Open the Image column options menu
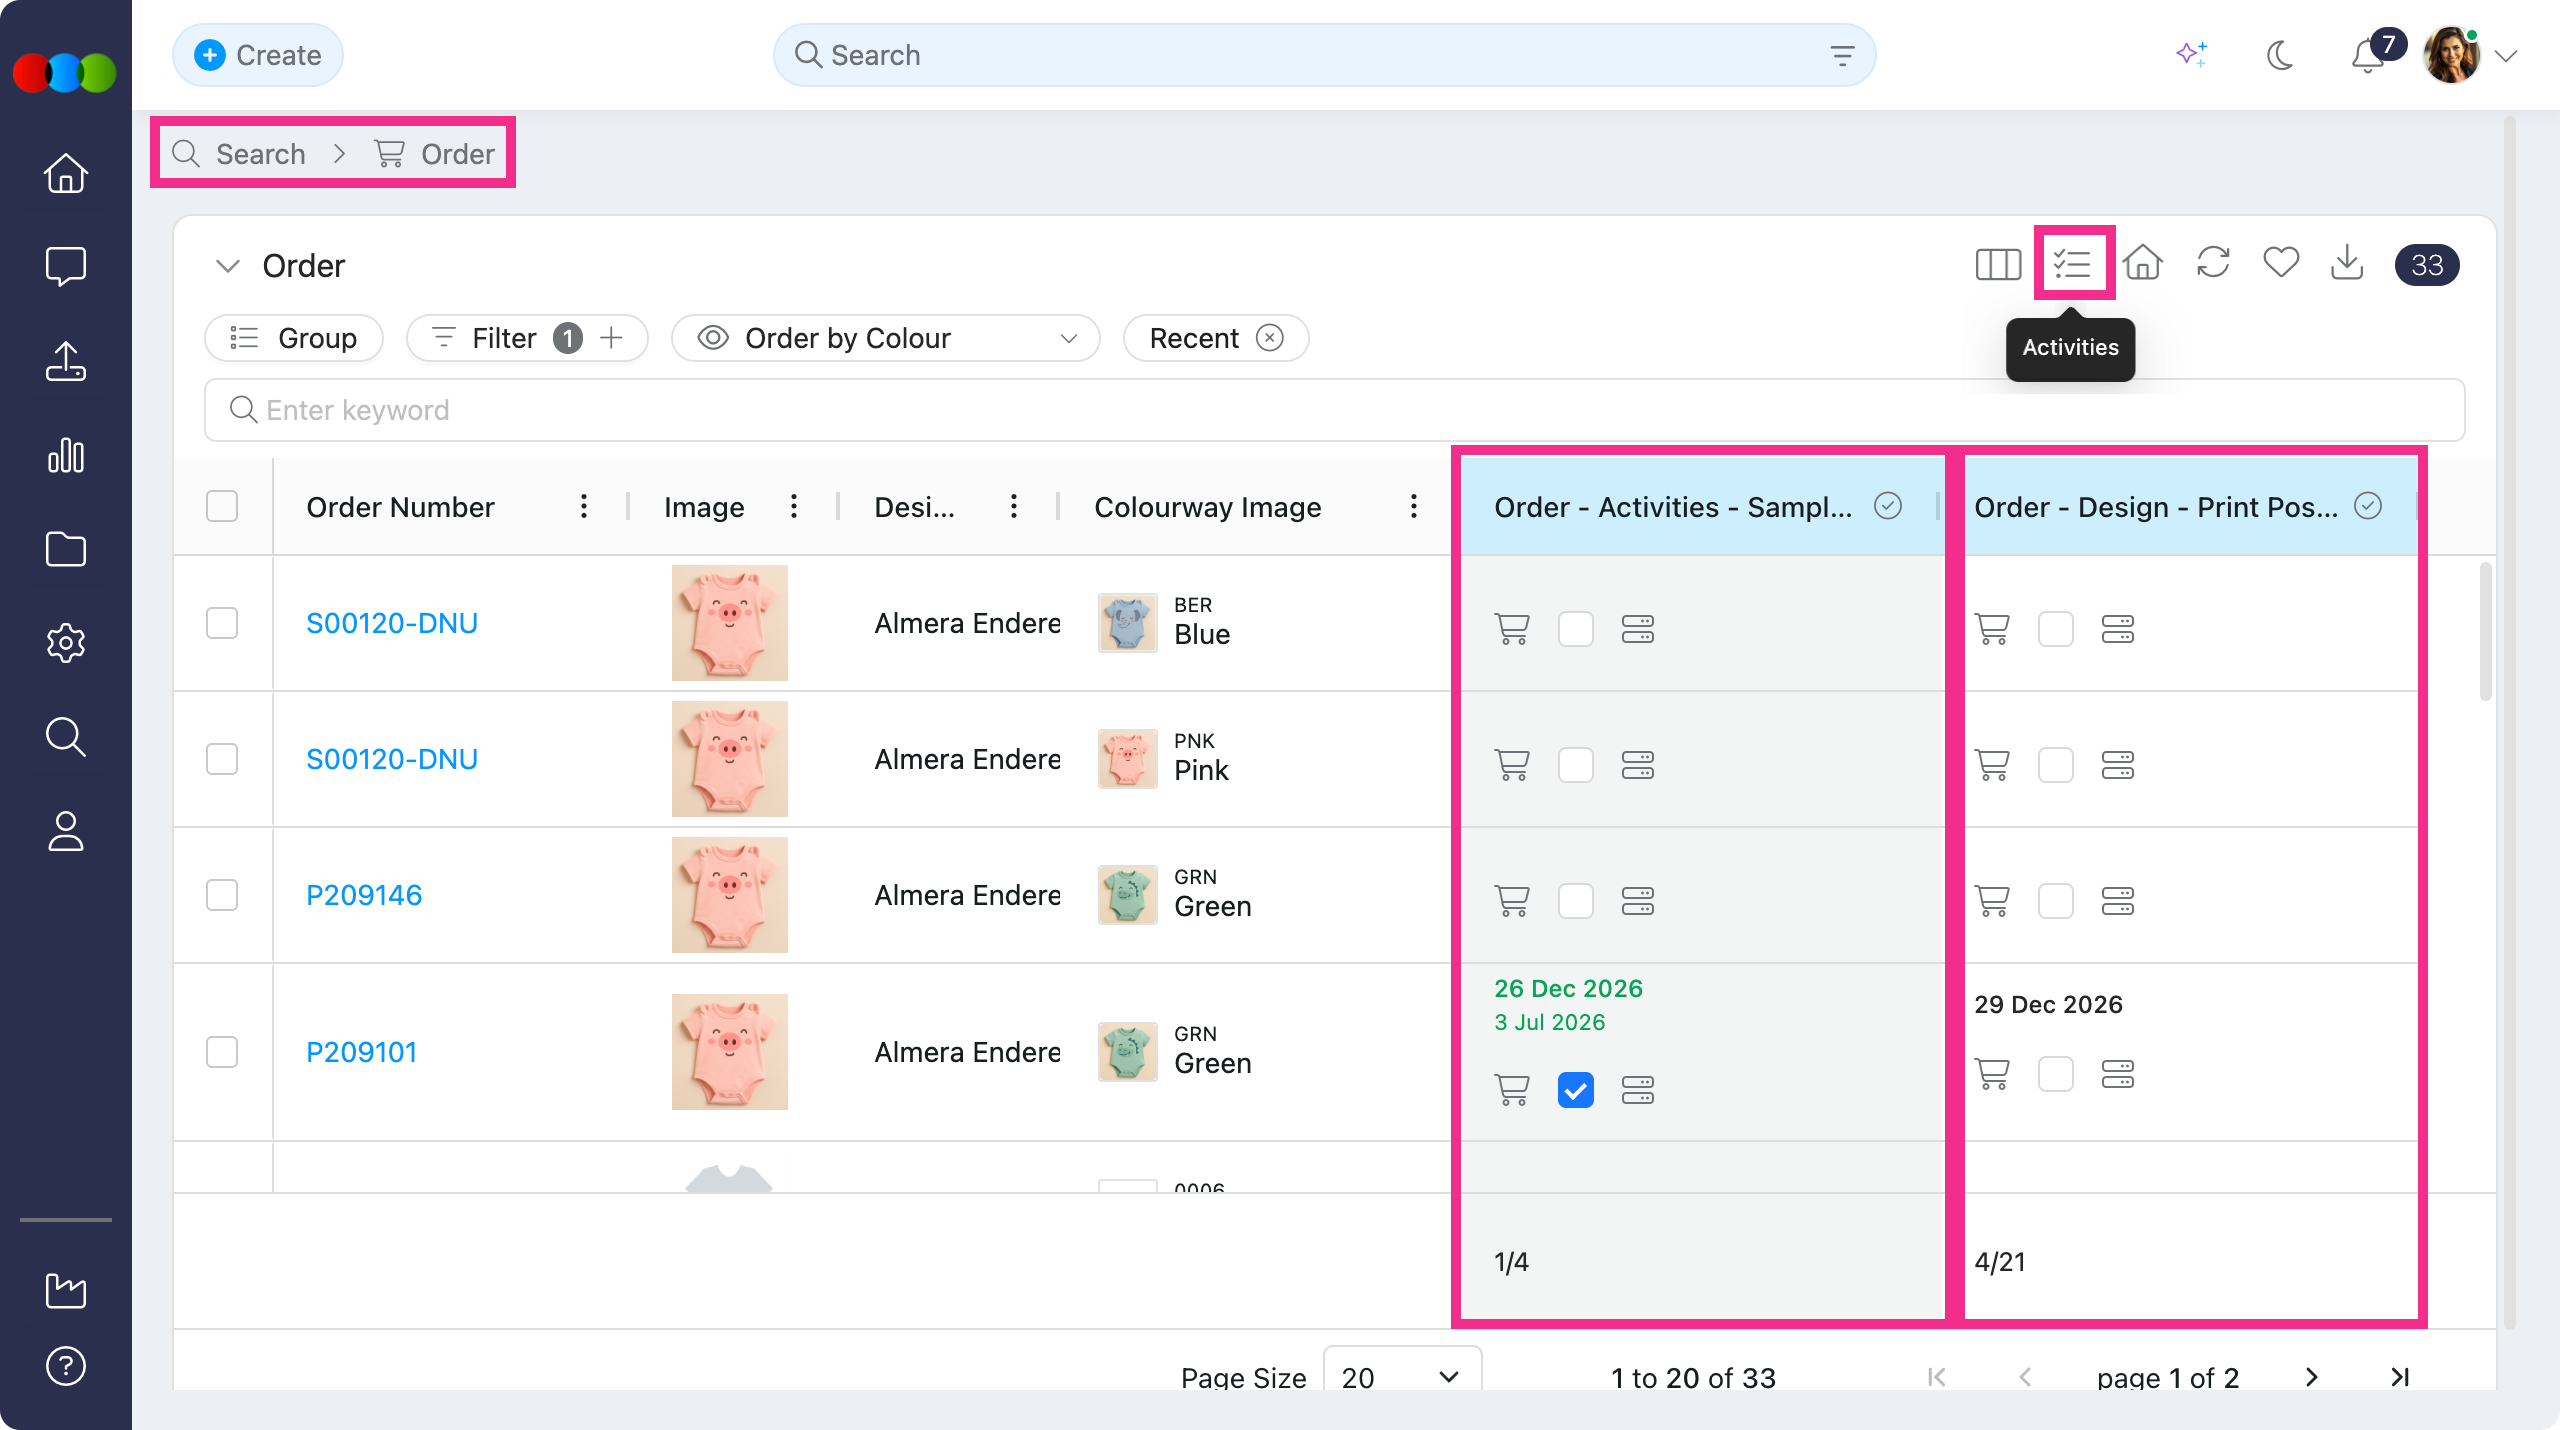2560x1430 pixels. (794, 506)
